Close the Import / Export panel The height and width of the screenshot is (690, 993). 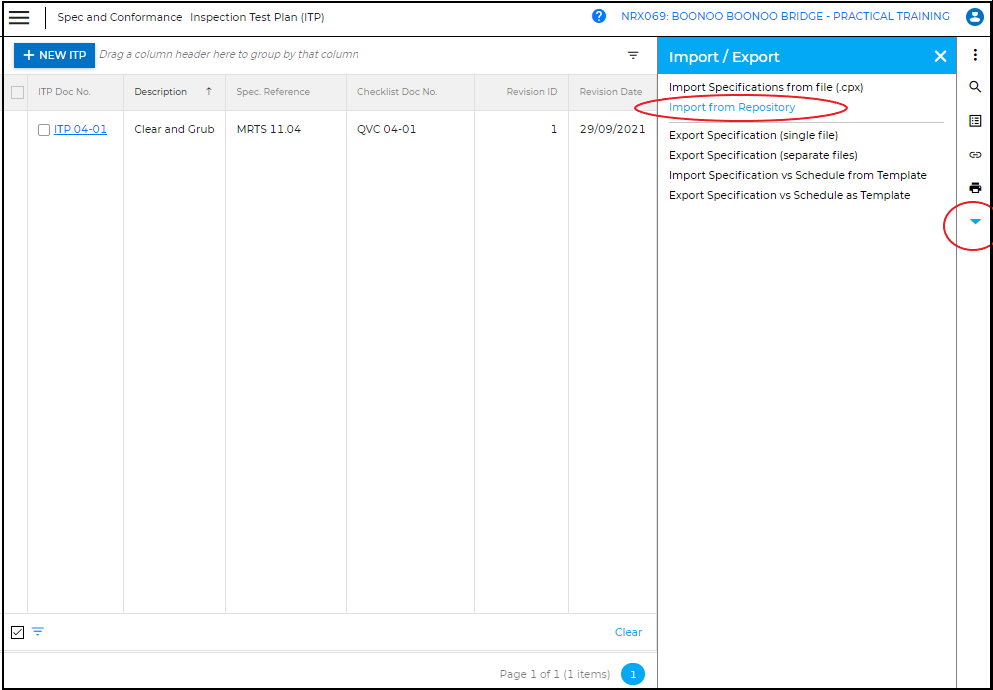pyautogui.click(x=940, y=57)
